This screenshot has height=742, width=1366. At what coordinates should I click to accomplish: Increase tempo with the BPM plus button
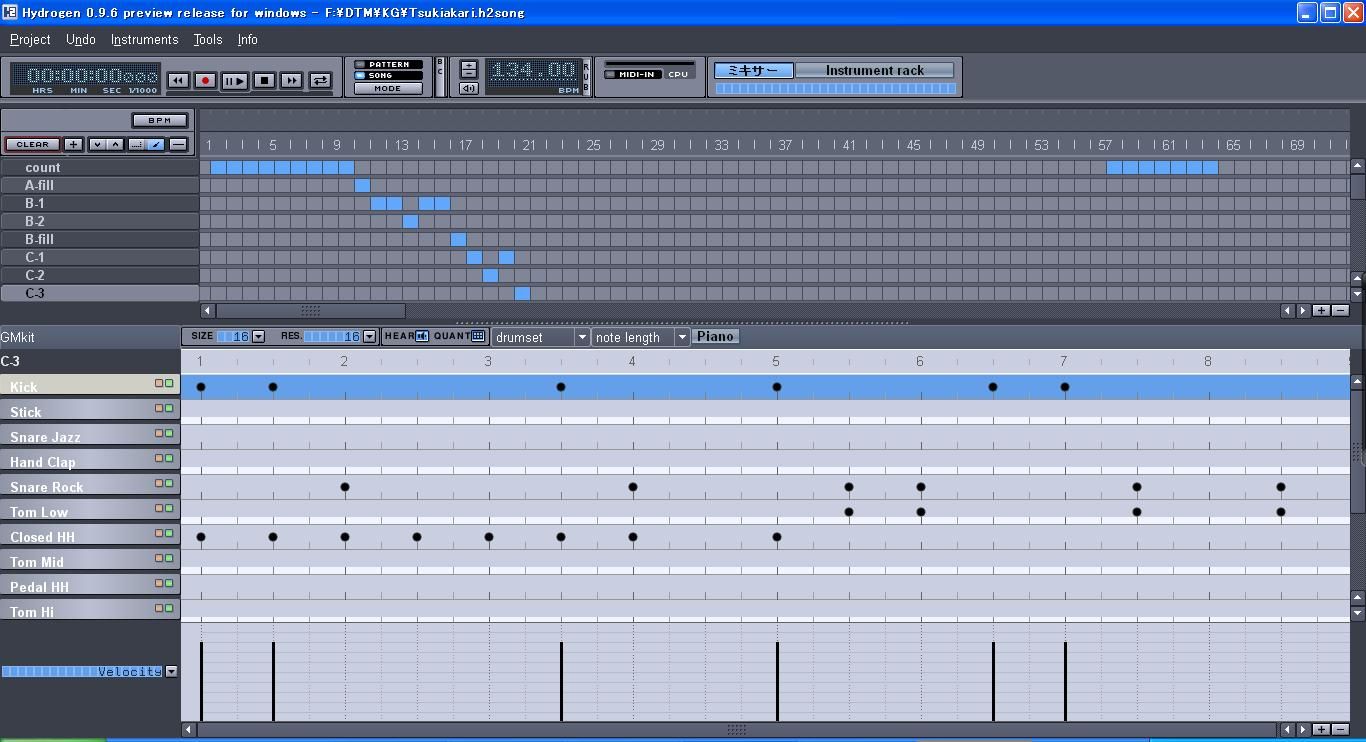pos(468,66)
